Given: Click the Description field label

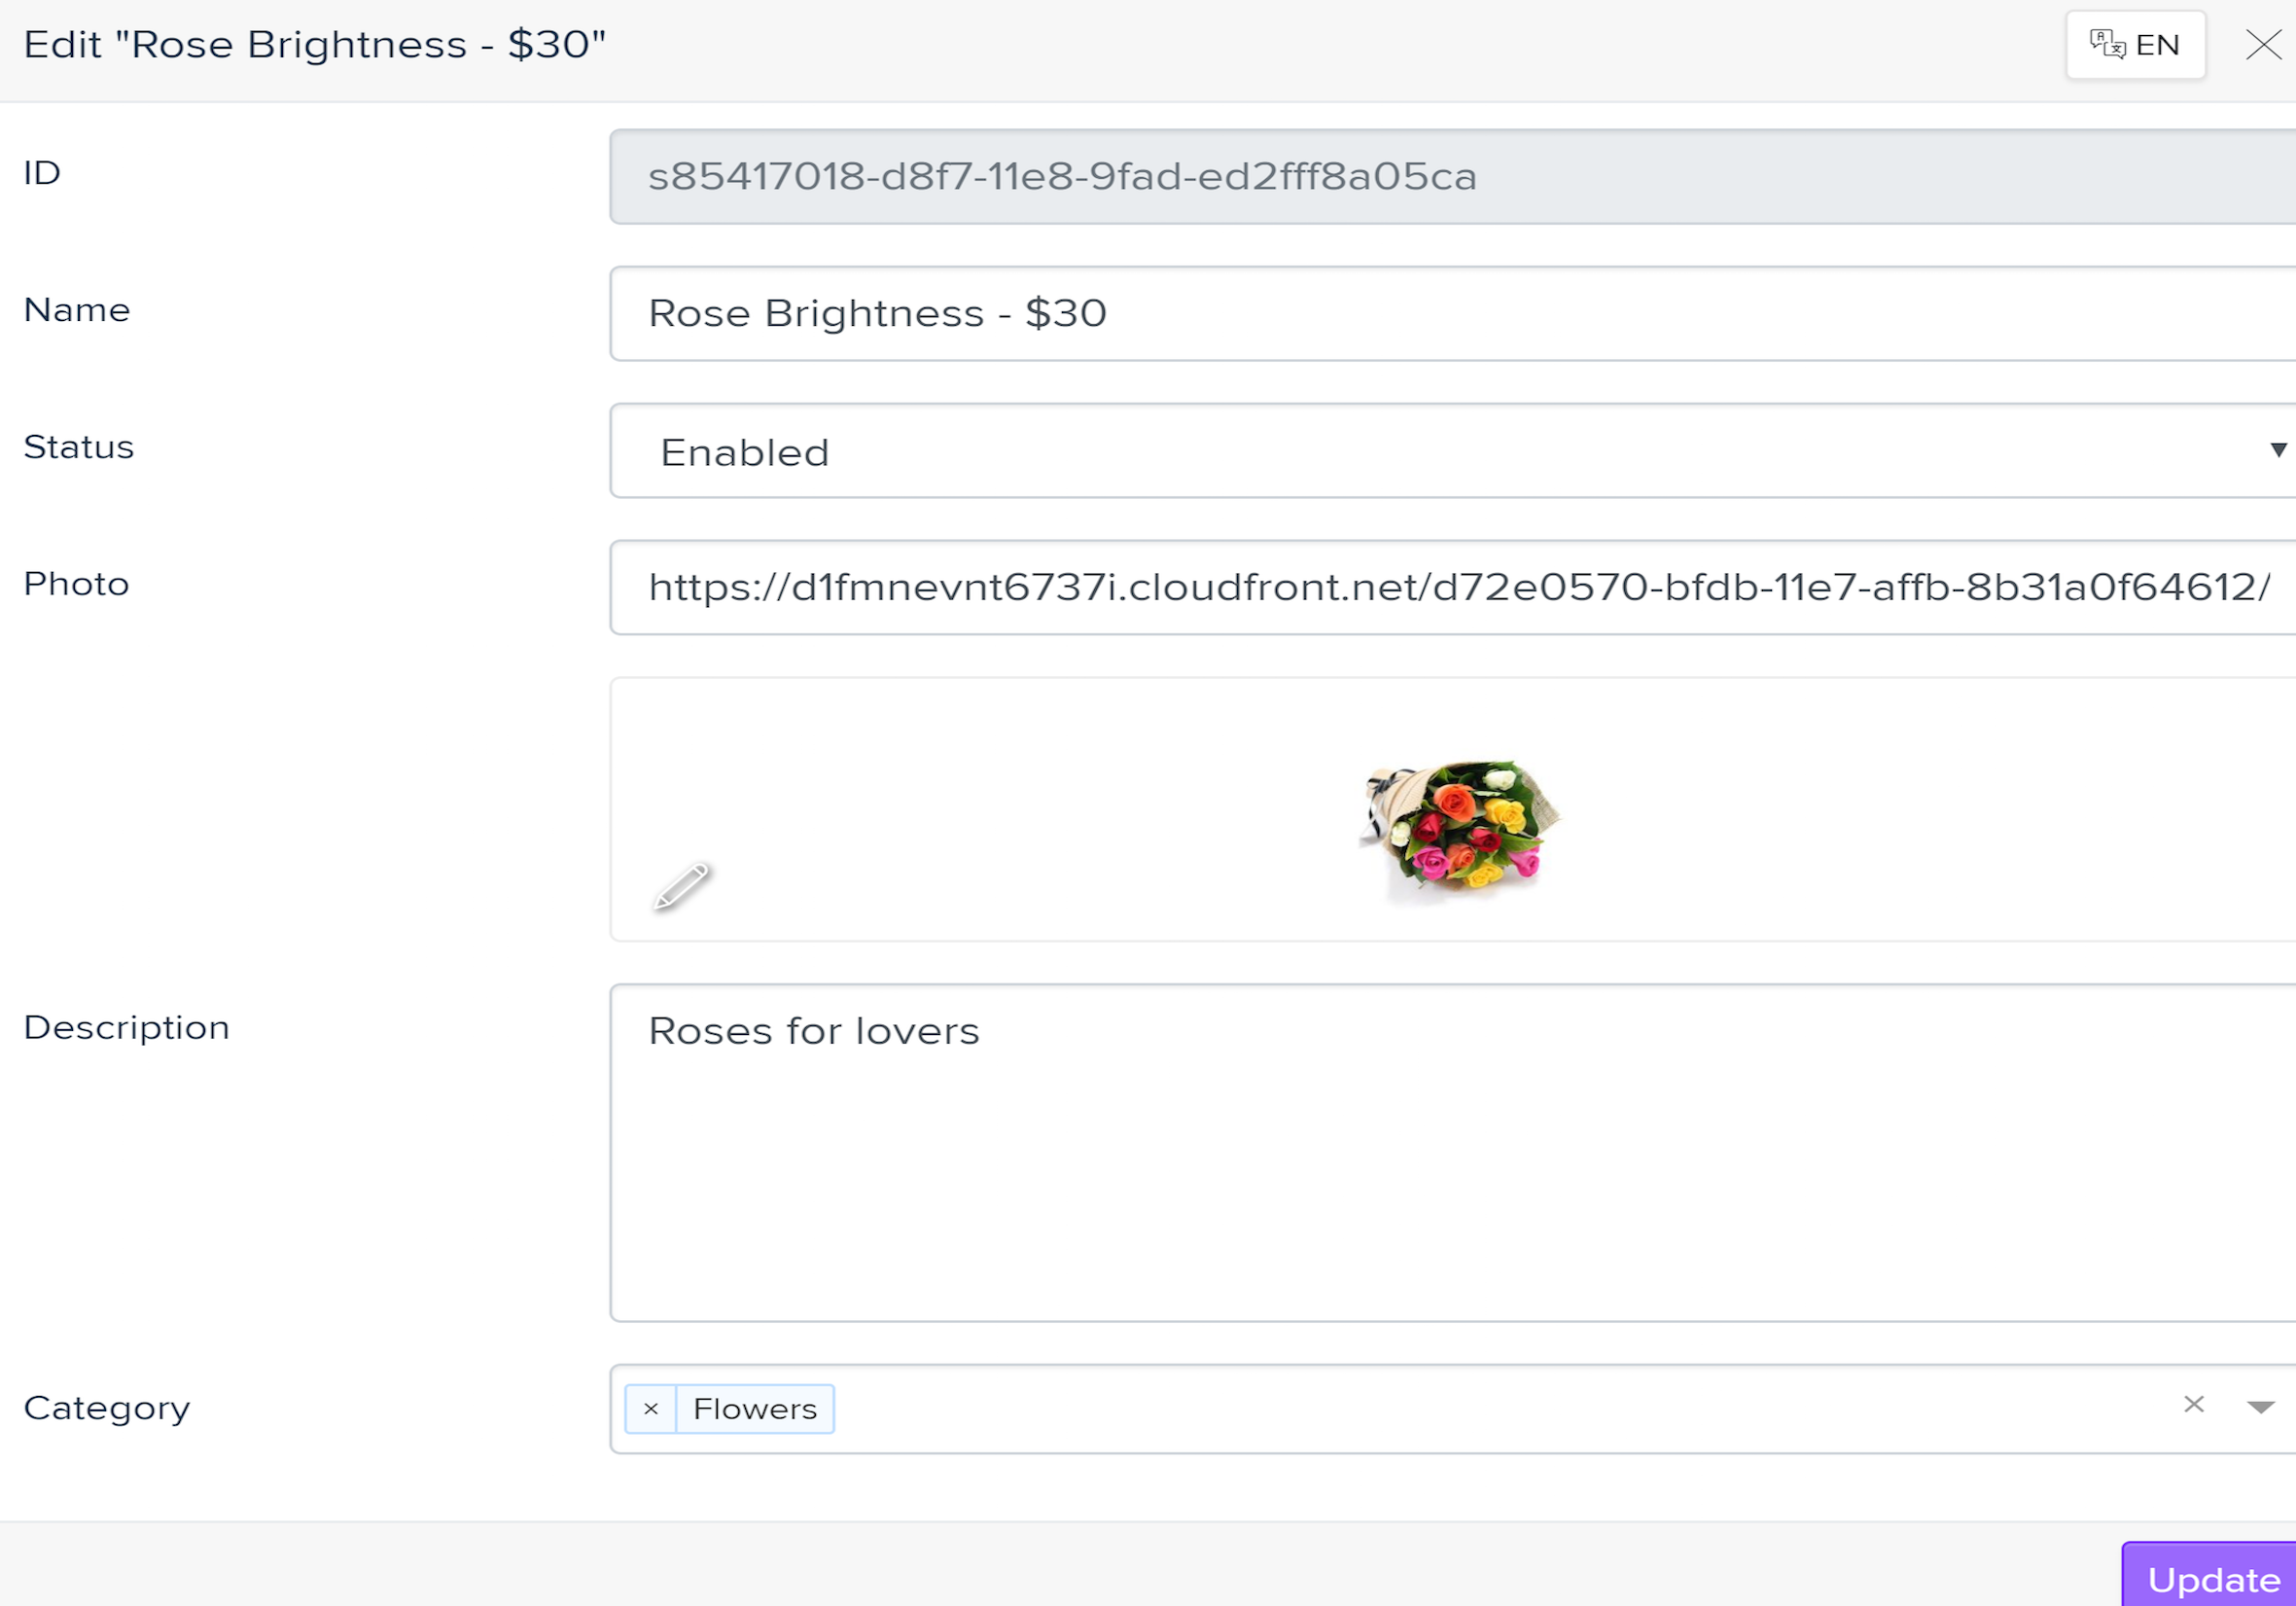Looking at the screenshot, I should [x=127, y=1028].
